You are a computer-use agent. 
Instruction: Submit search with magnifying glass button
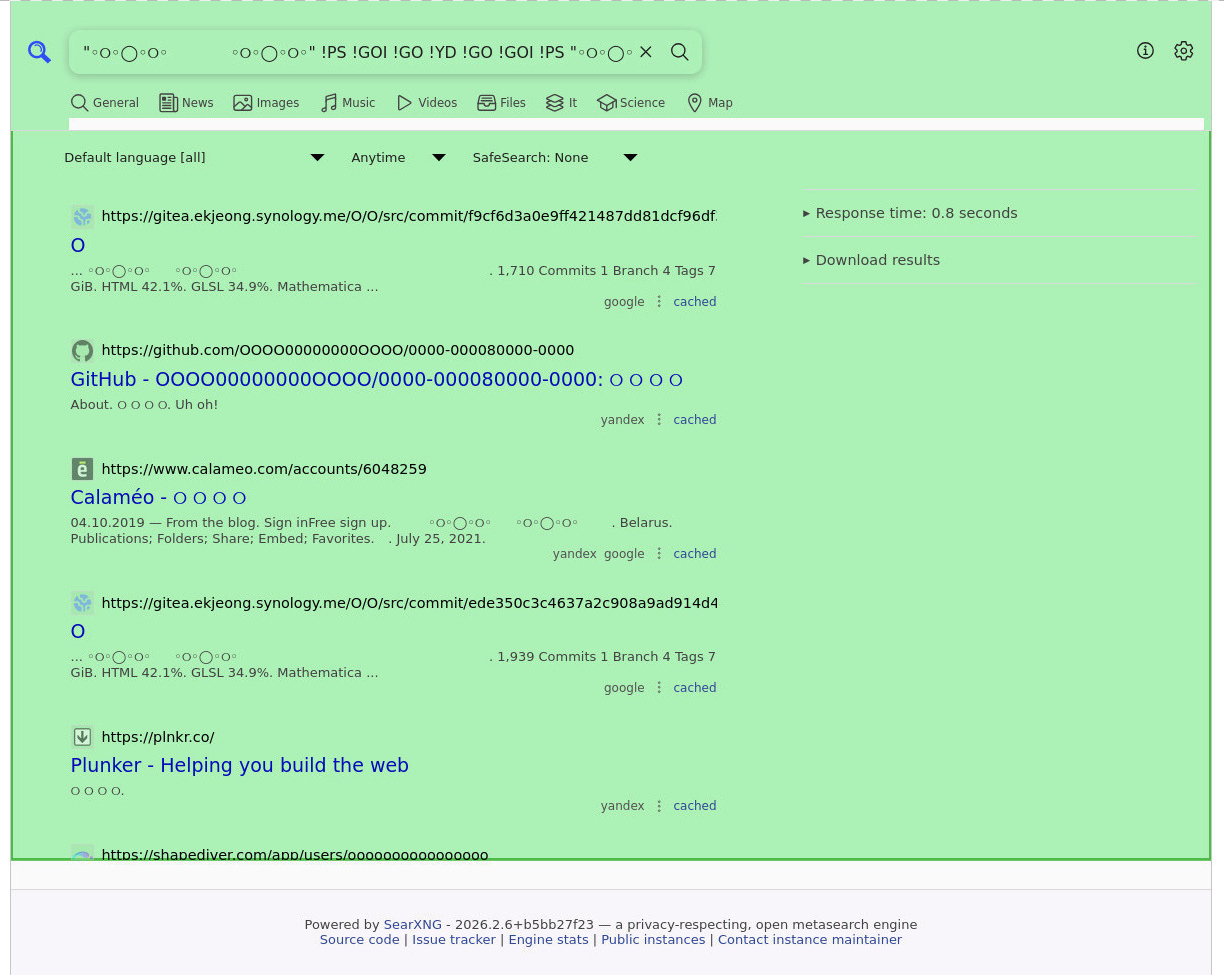coord(680,52)
